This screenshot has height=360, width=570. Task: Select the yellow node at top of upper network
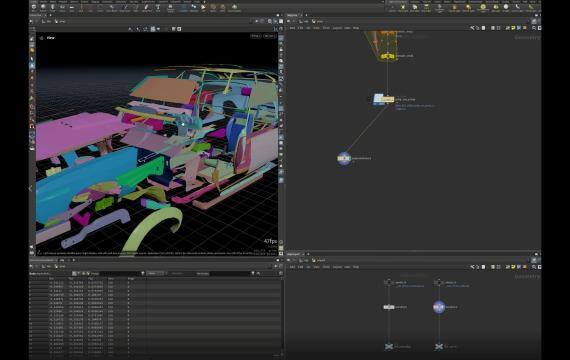(388, 56)
